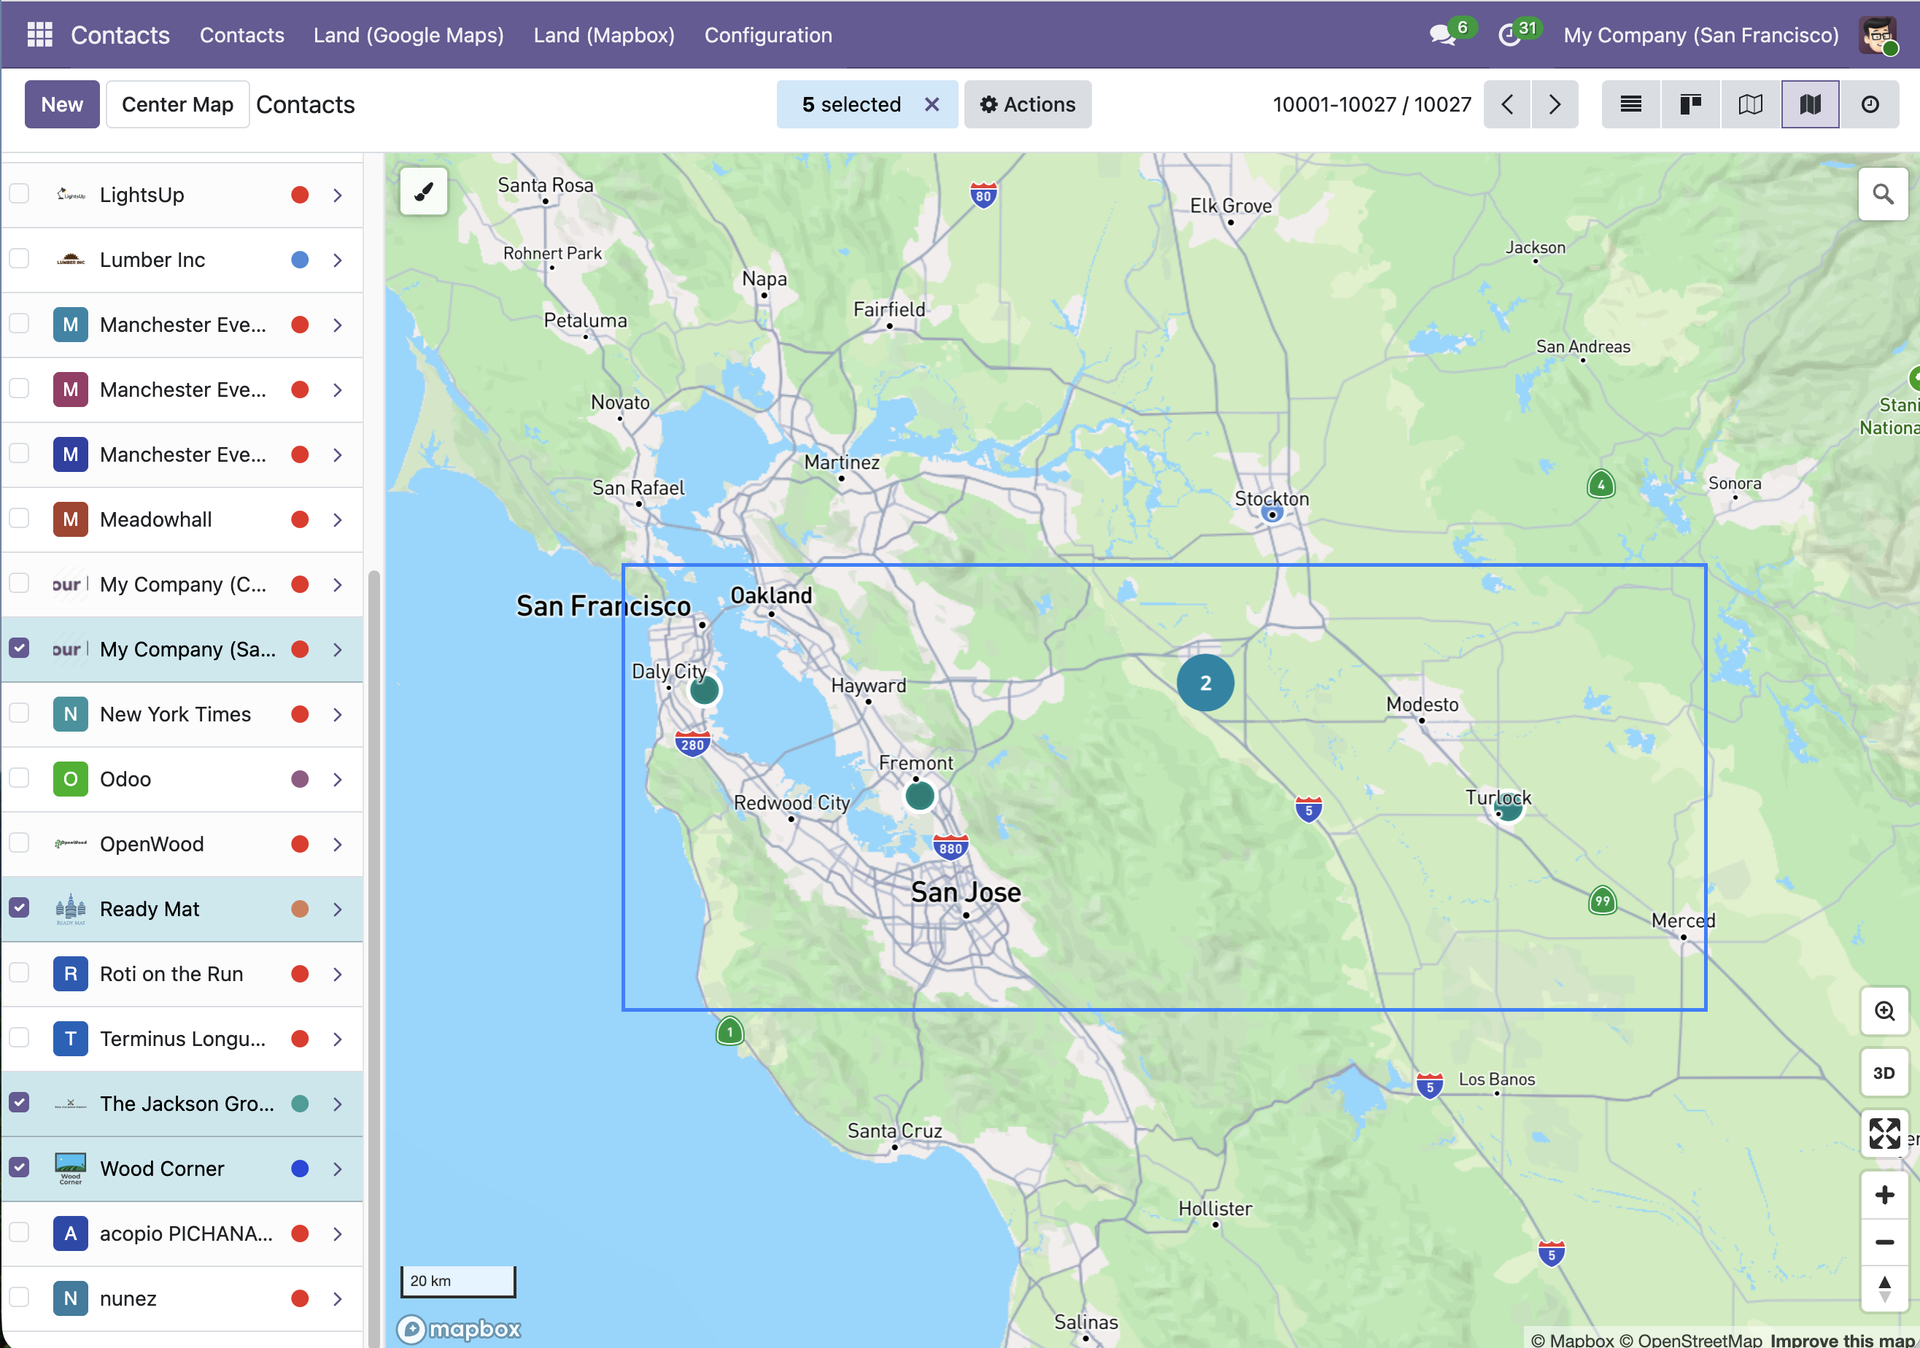Check the New York Times checkbox
This screenshot has height=1348, width=1920.
tap(19, 713)
